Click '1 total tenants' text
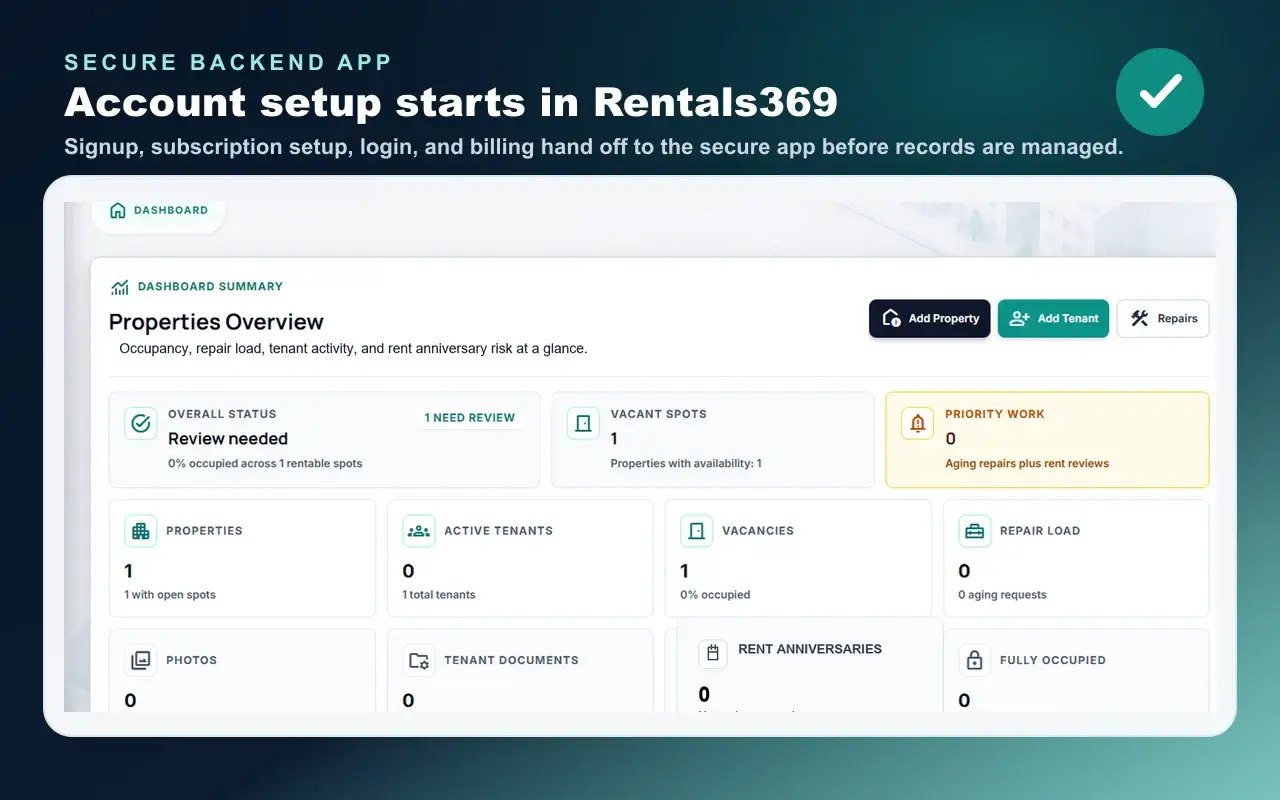The width and height of the screenshot is (1280, 800). click(x=439, y=595)
